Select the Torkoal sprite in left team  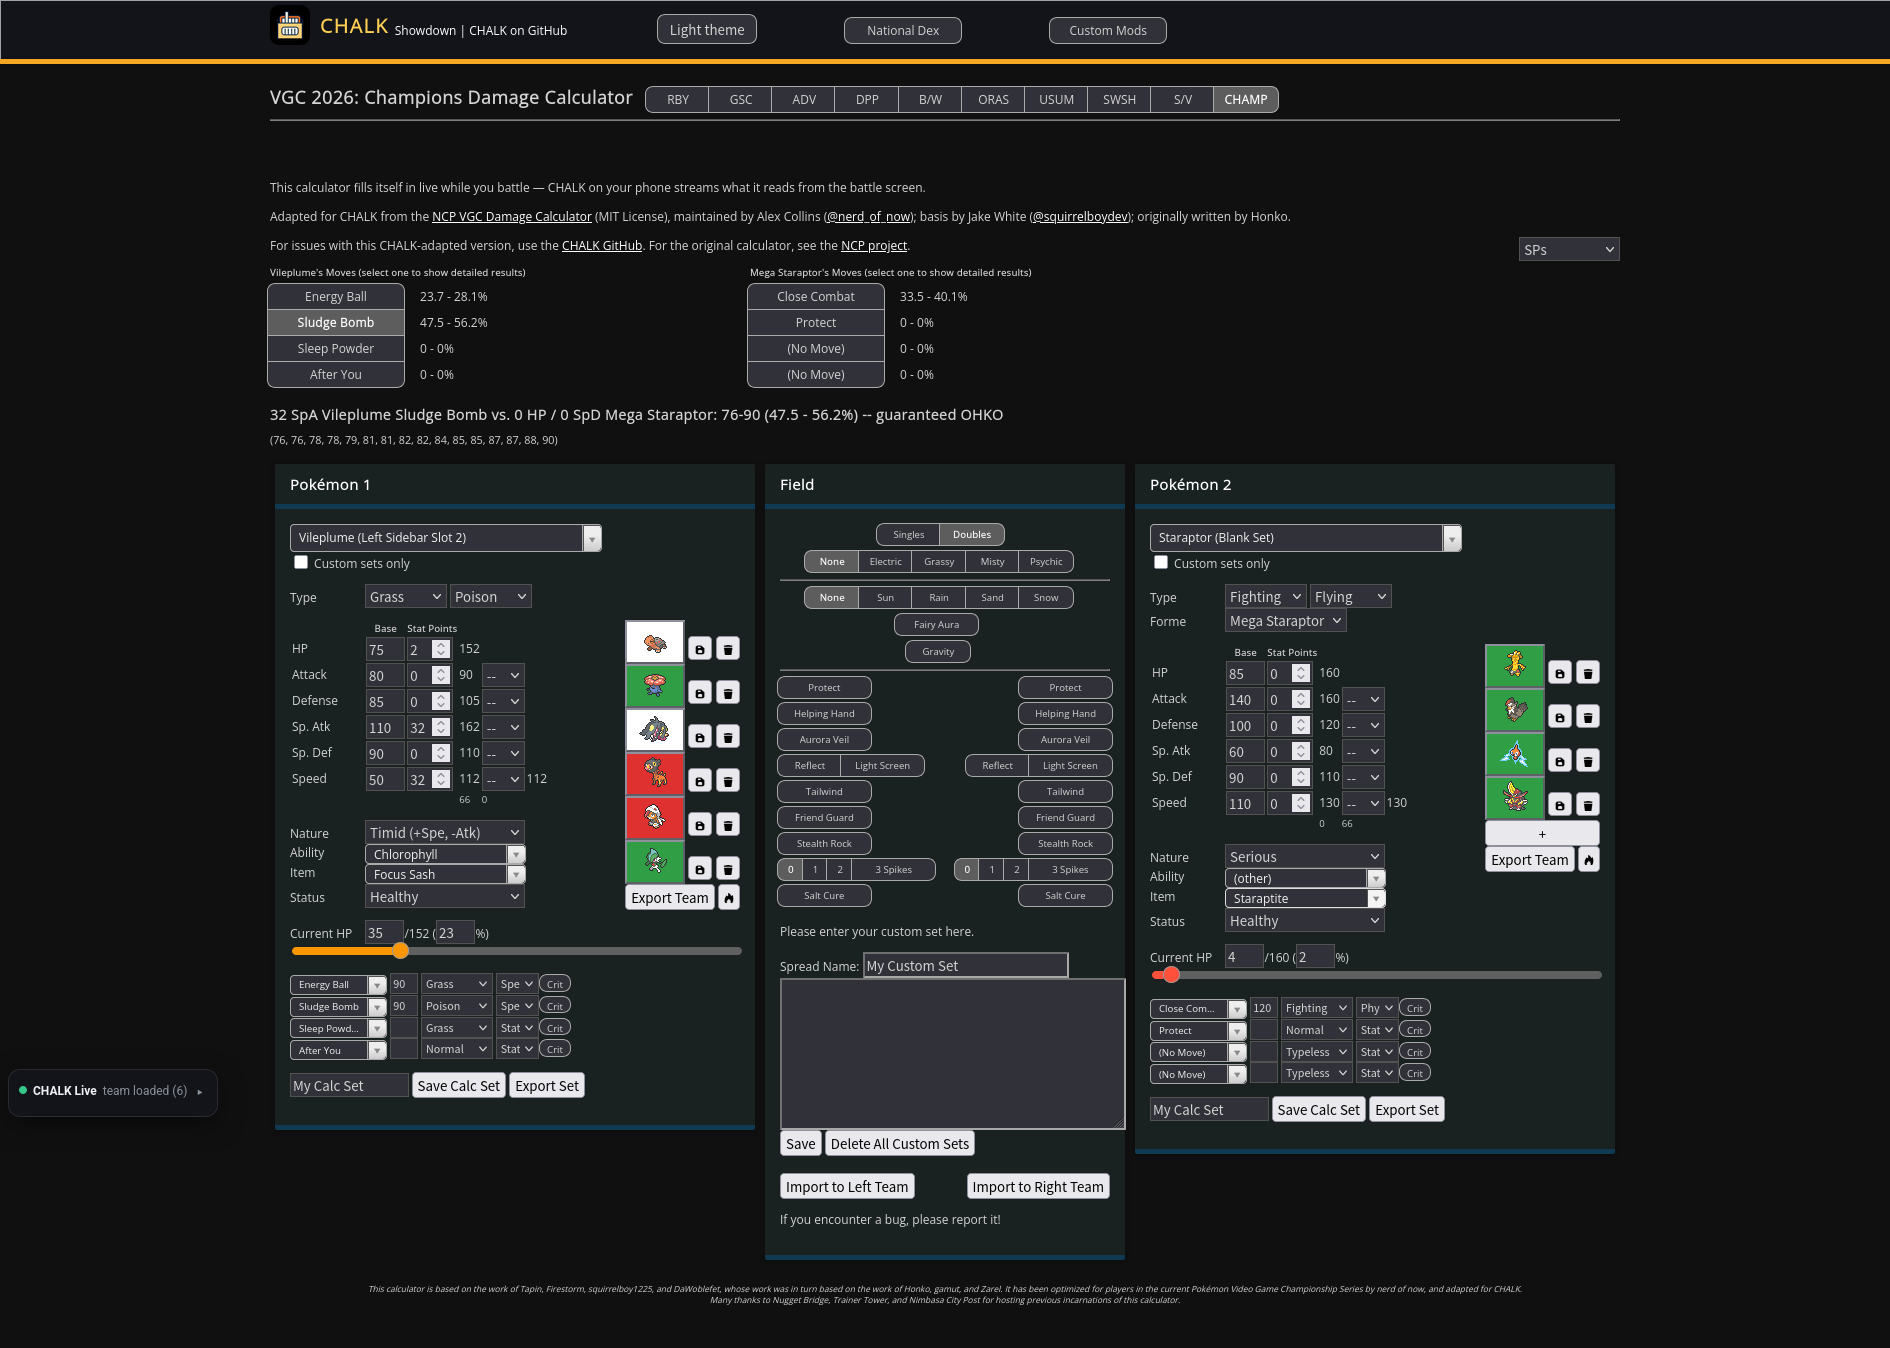(x=655, y=643)
